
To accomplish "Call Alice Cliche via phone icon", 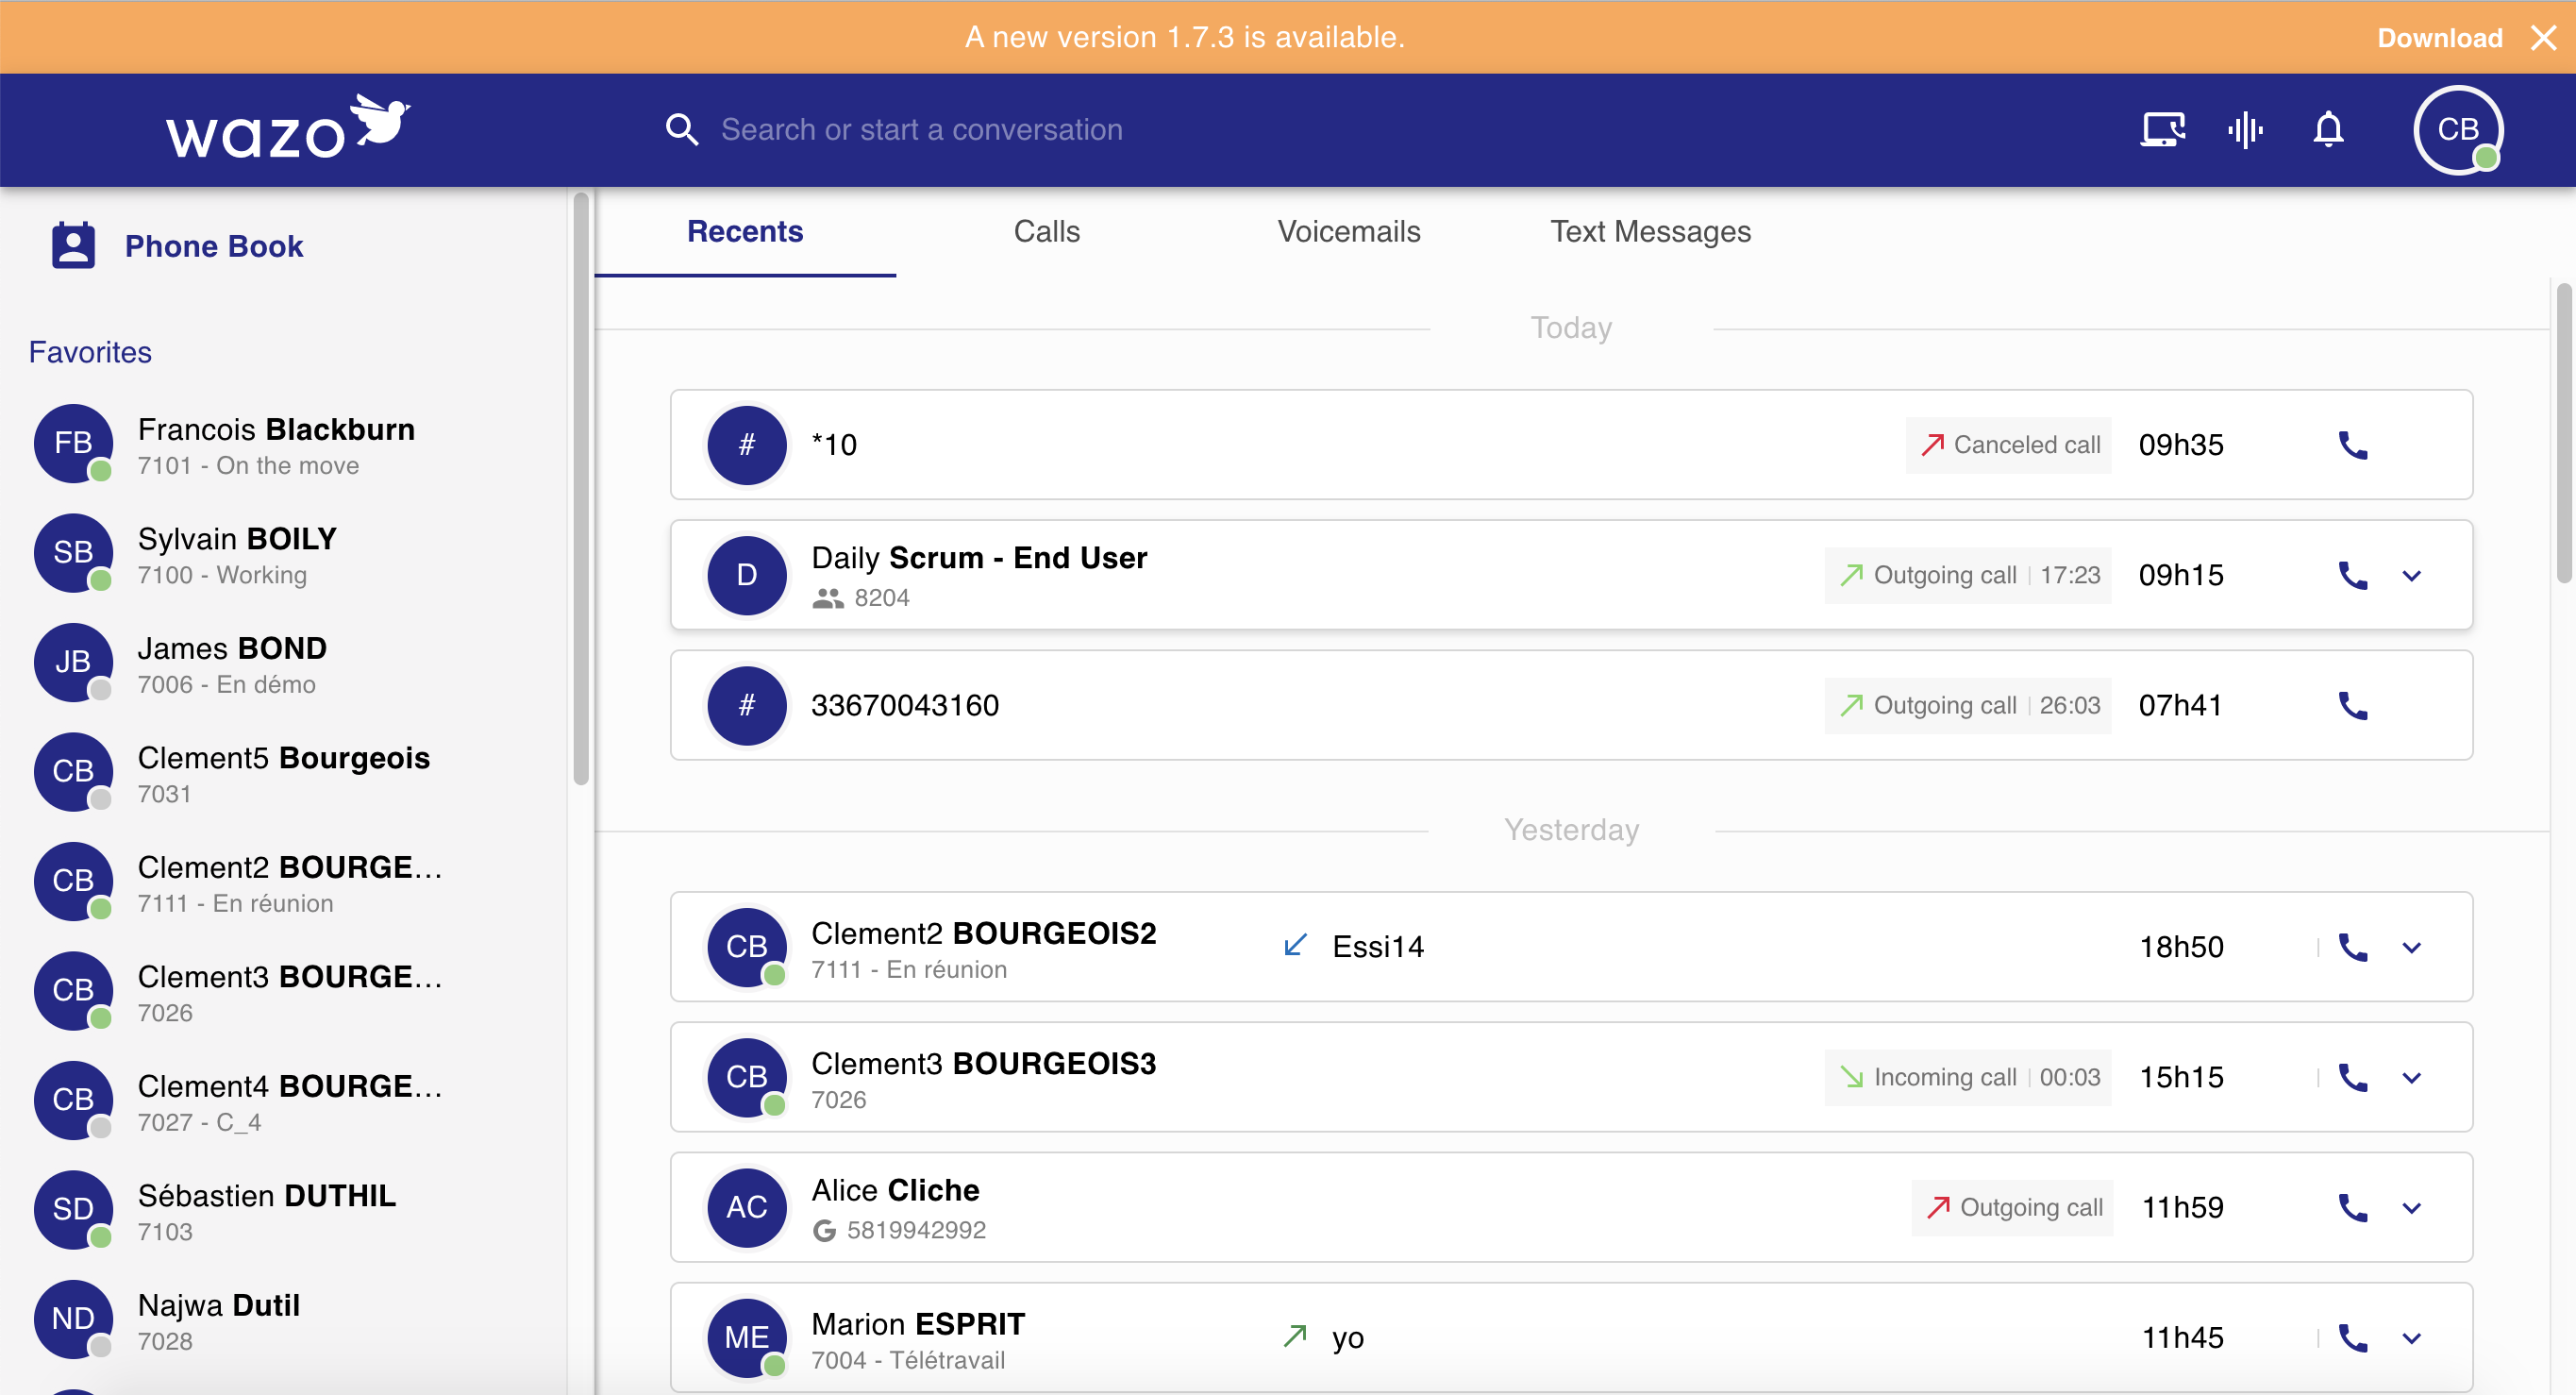I will (x=2353, y=1208).
